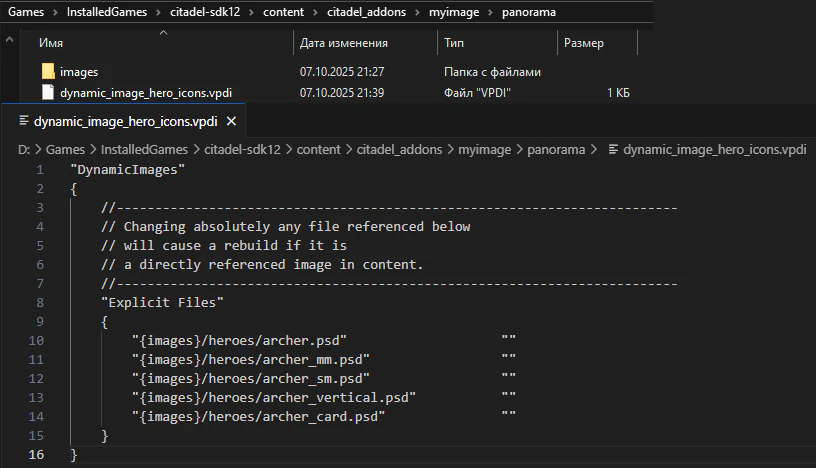816x468 pixels.
Task: Open the D: drive editor breadcrumb
Action: [24, 149]
